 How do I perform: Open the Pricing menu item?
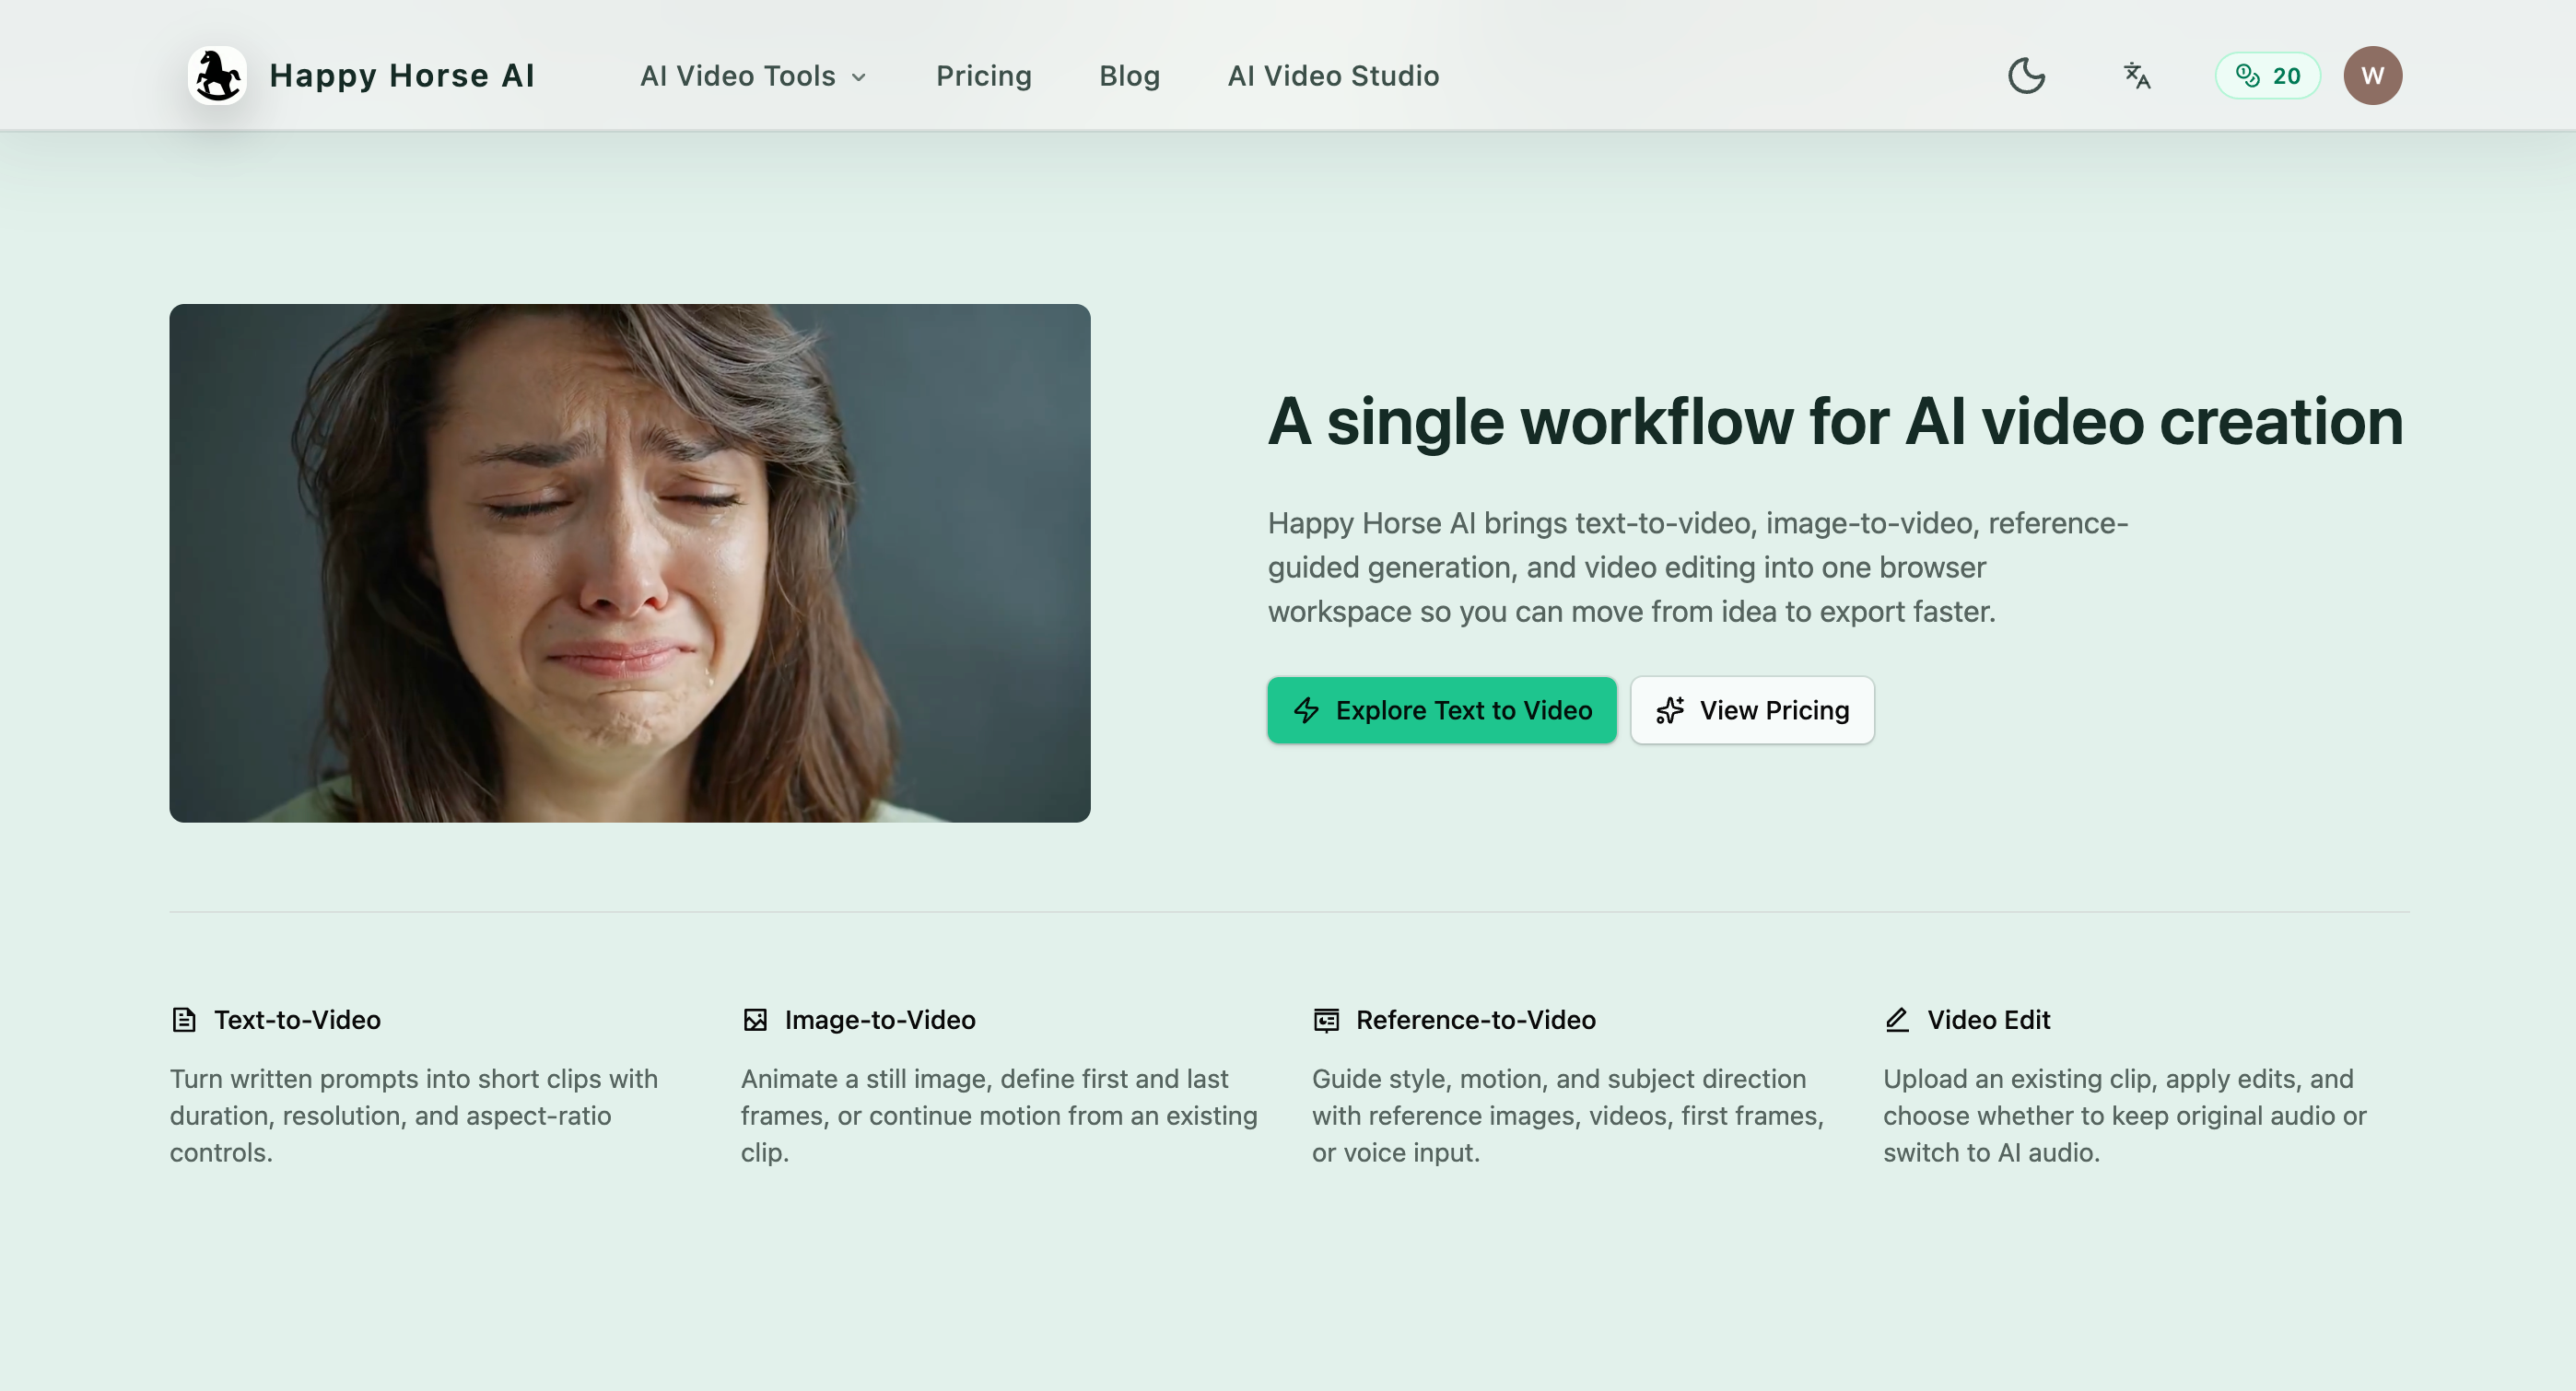[983, 76]
